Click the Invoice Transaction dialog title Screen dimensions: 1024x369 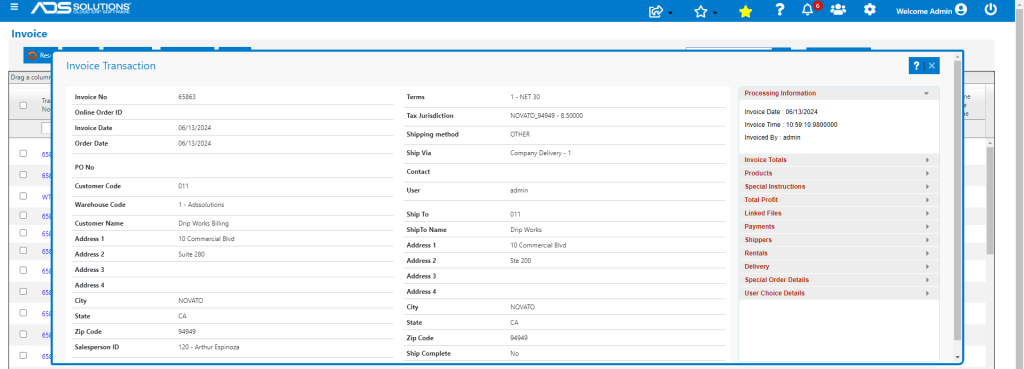(x=111, y=66)
